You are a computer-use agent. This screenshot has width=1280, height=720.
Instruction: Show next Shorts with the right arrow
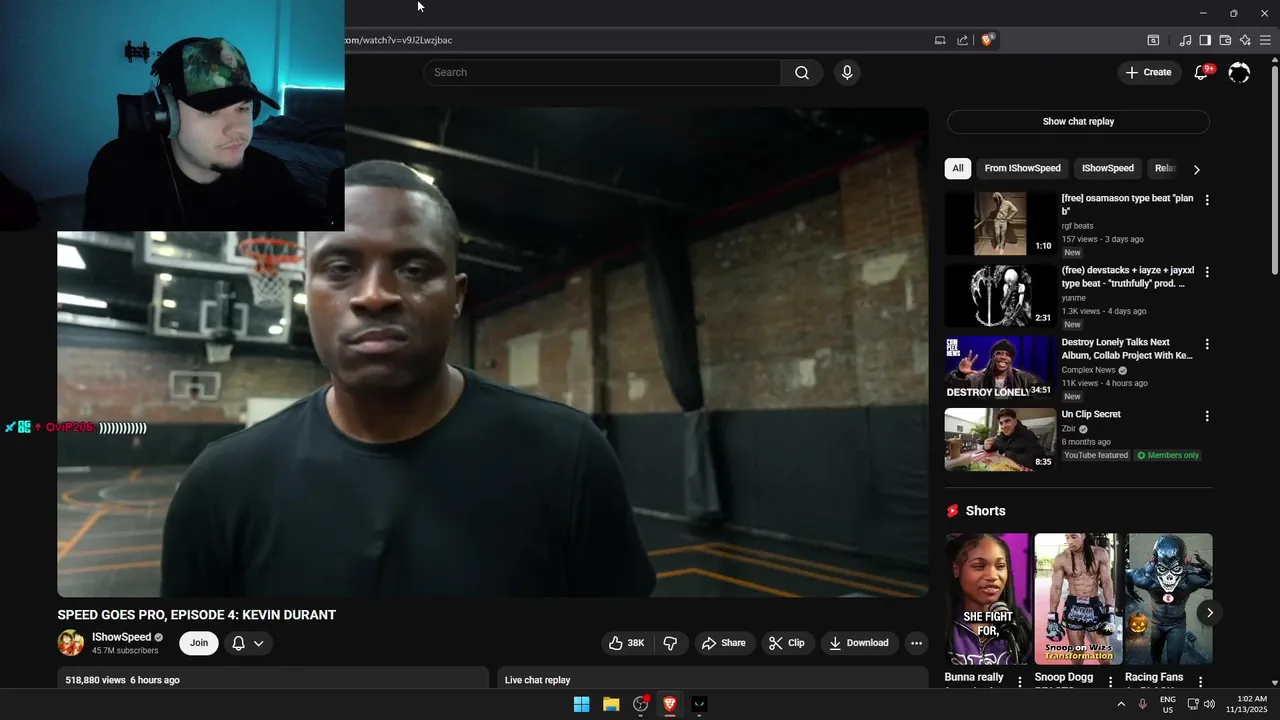1209,613
